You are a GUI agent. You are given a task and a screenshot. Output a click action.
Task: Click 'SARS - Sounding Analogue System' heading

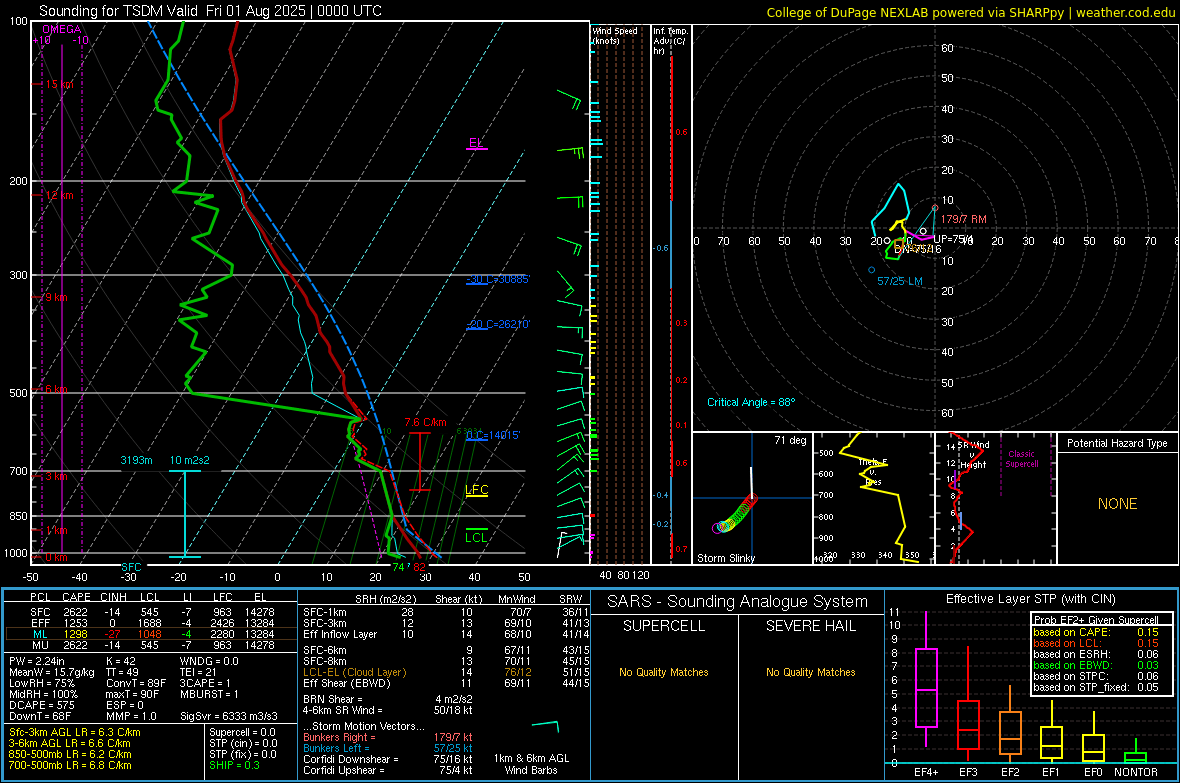[x=738, y=602]
